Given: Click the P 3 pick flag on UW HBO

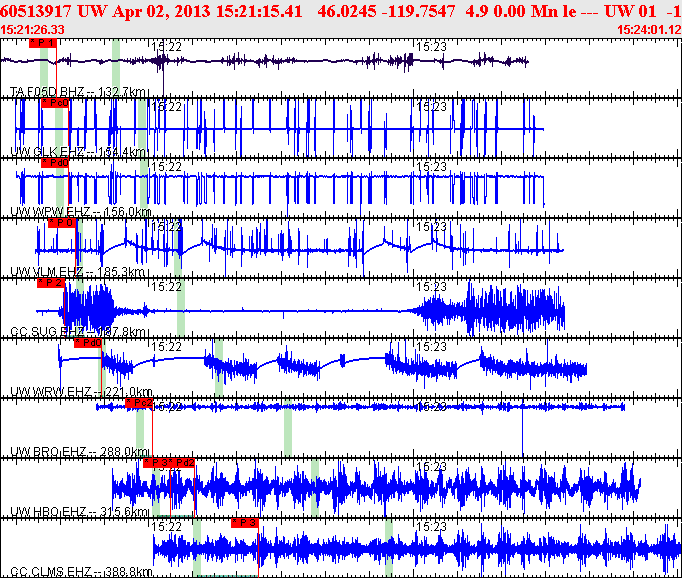Looking at the screenshot, I should [x=157, y=463].
